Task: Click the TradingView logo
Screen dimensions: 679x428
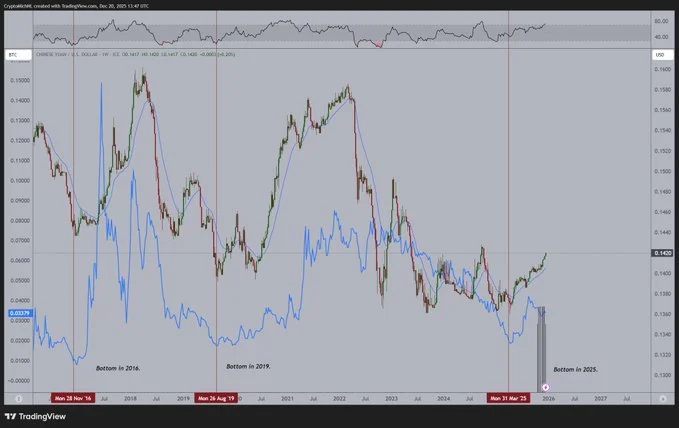Action: (x=35, y=416)
